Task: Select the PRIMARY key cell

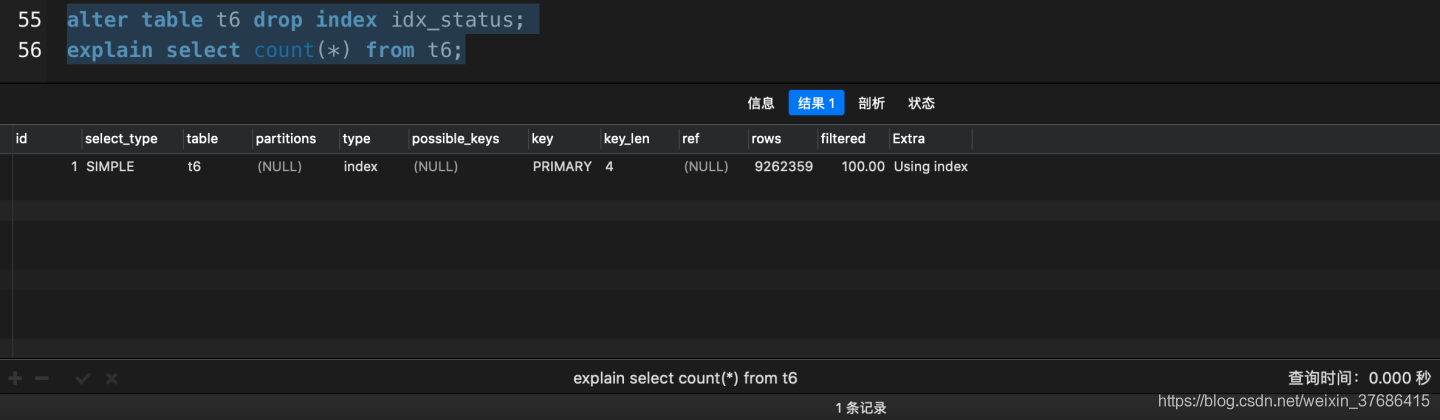Action: (562, 167)
